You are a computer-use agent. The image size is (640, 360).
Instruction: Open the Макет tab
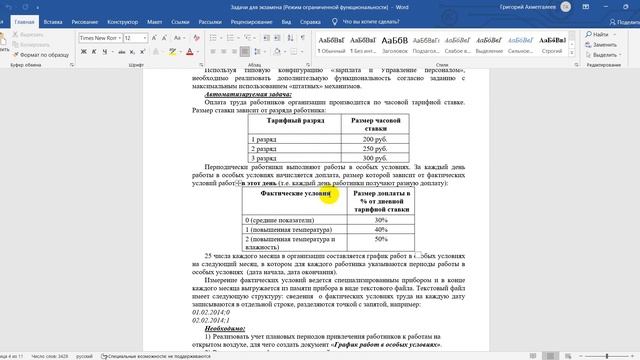(155, 22)
